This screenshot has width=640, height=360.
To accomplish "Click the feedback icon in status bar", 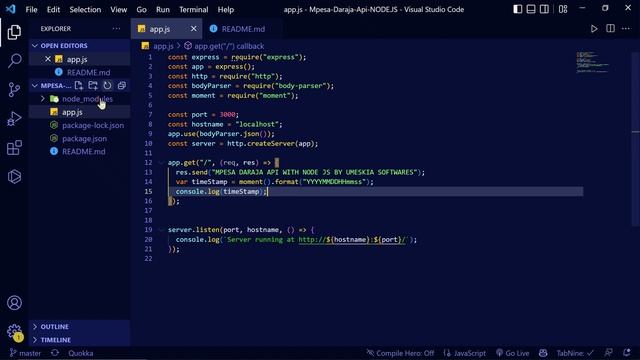I will pyautogui.click(x=609, y=353).
